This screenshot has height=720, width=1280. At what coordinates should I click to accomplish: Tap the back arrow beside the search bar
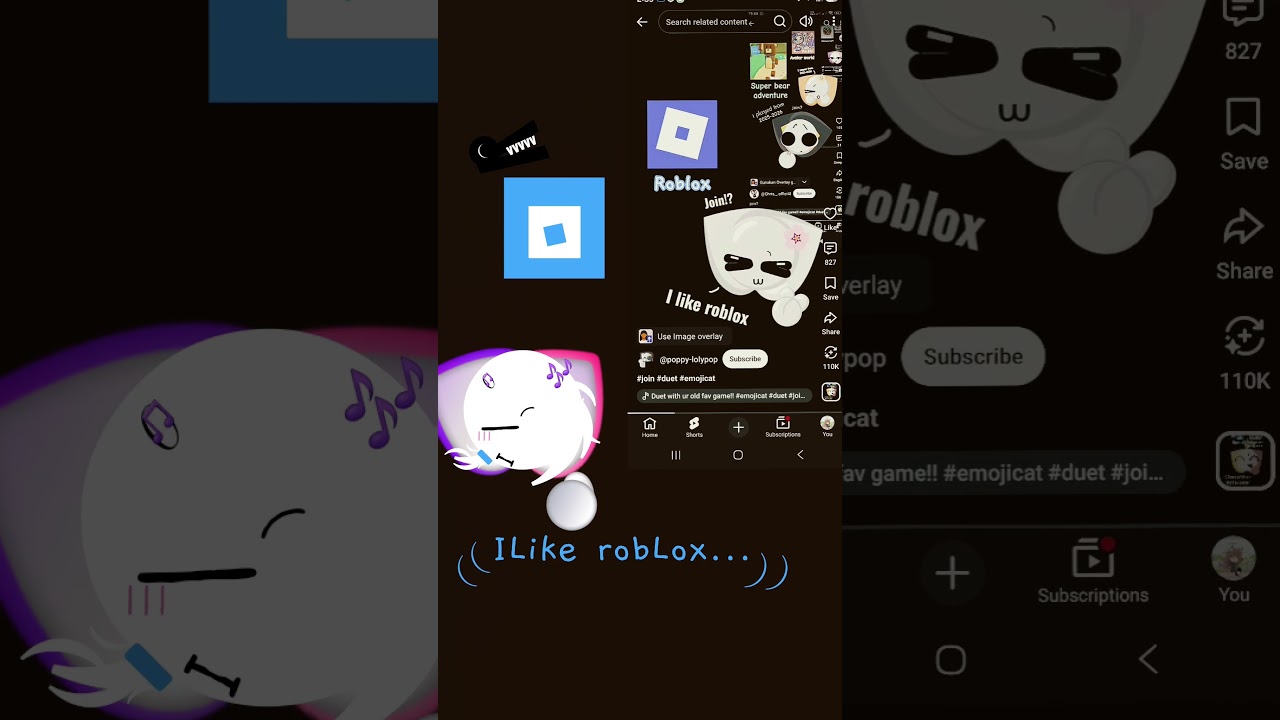tap(642, 22)
